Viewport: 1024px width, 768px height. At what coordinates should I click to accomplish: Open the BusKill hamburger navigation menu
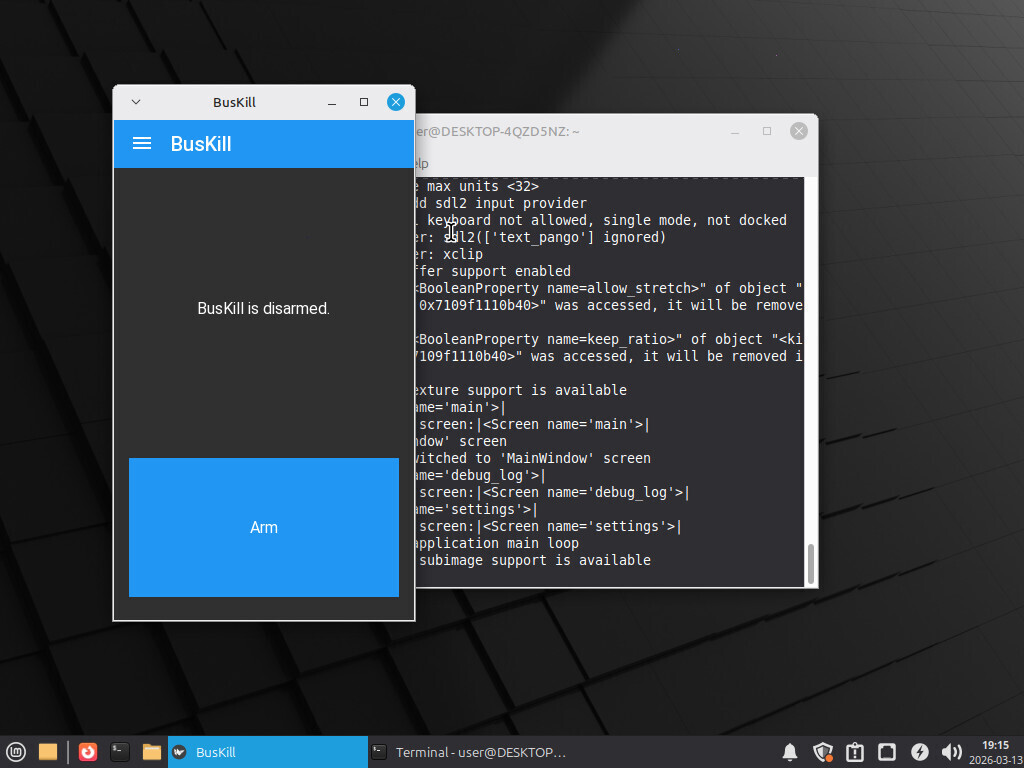[142, 144]
